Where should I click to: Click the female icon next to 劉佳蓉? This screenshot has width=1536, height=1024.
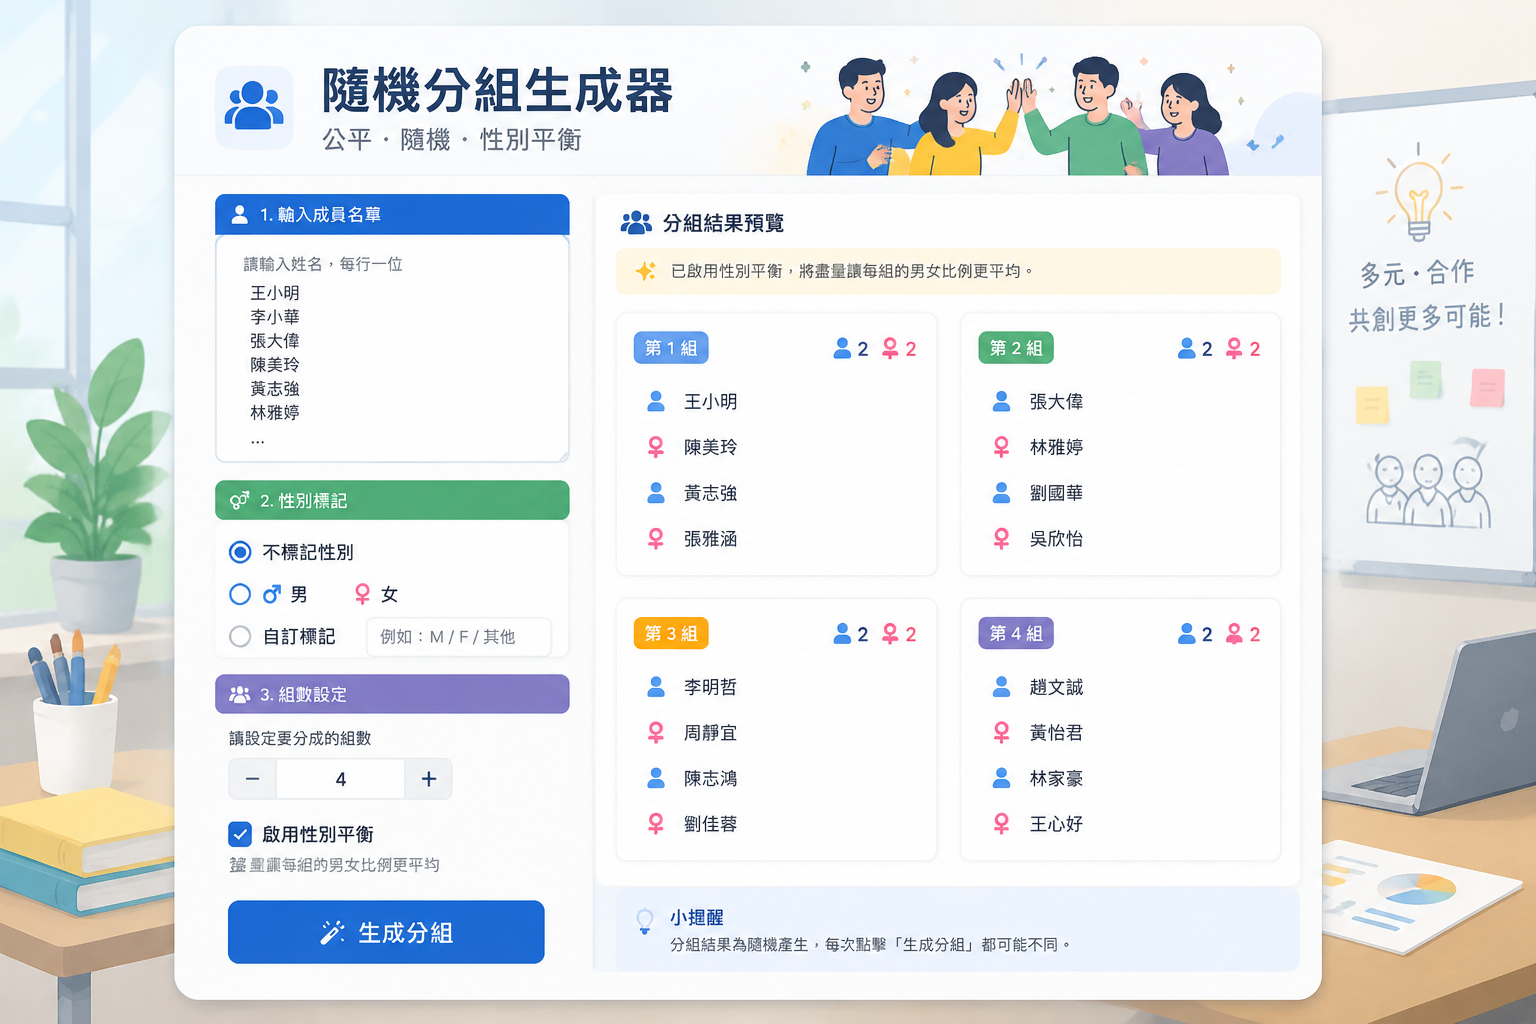656,824
